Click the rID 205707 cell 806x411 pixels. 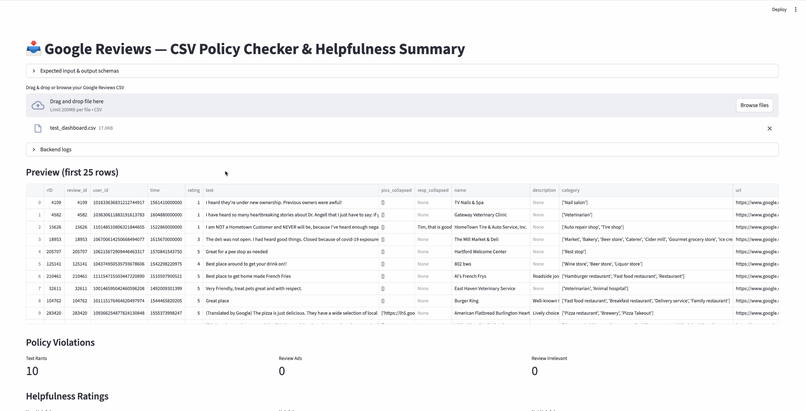(54, 252)
